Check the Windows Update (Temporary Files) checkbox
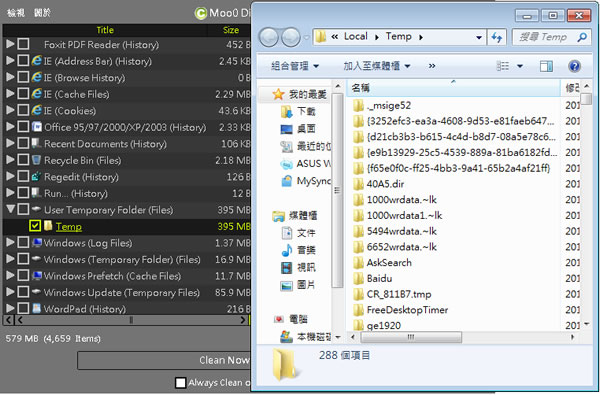 (x=23, y=292)
